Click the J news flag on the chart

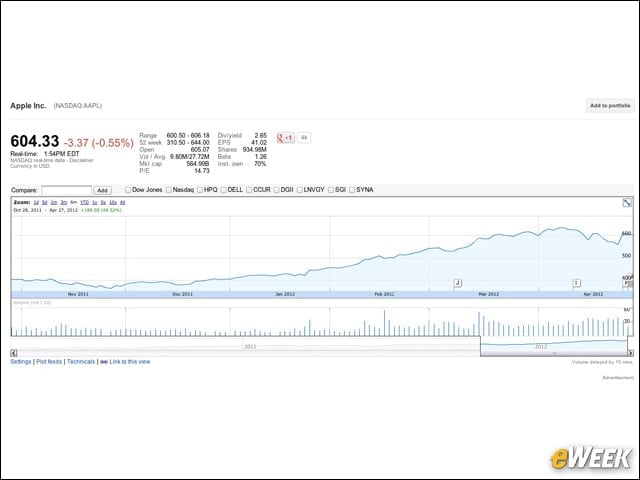[458, 283]
